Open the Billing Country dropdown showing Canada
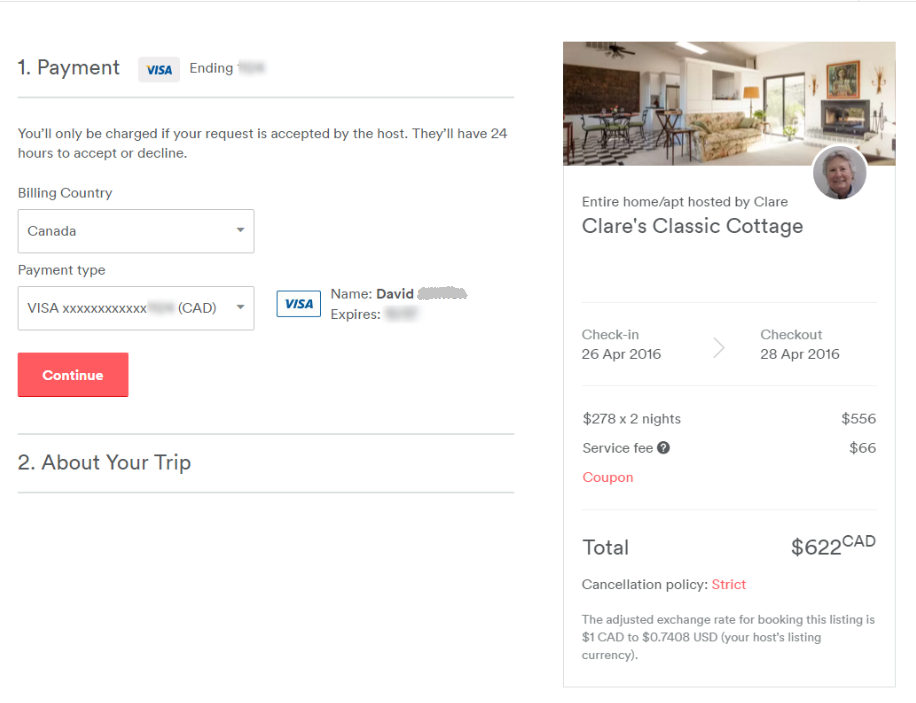The image size is (916, 703). (136, 231)
